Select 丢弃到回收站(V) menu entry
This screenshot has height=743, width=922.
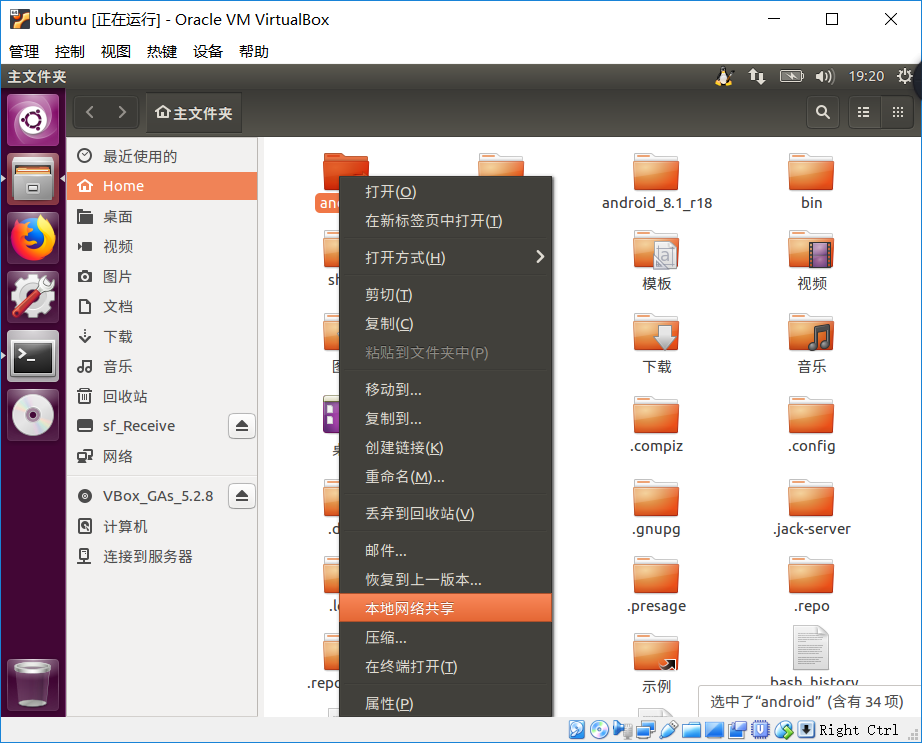click(x=446, y=514)
